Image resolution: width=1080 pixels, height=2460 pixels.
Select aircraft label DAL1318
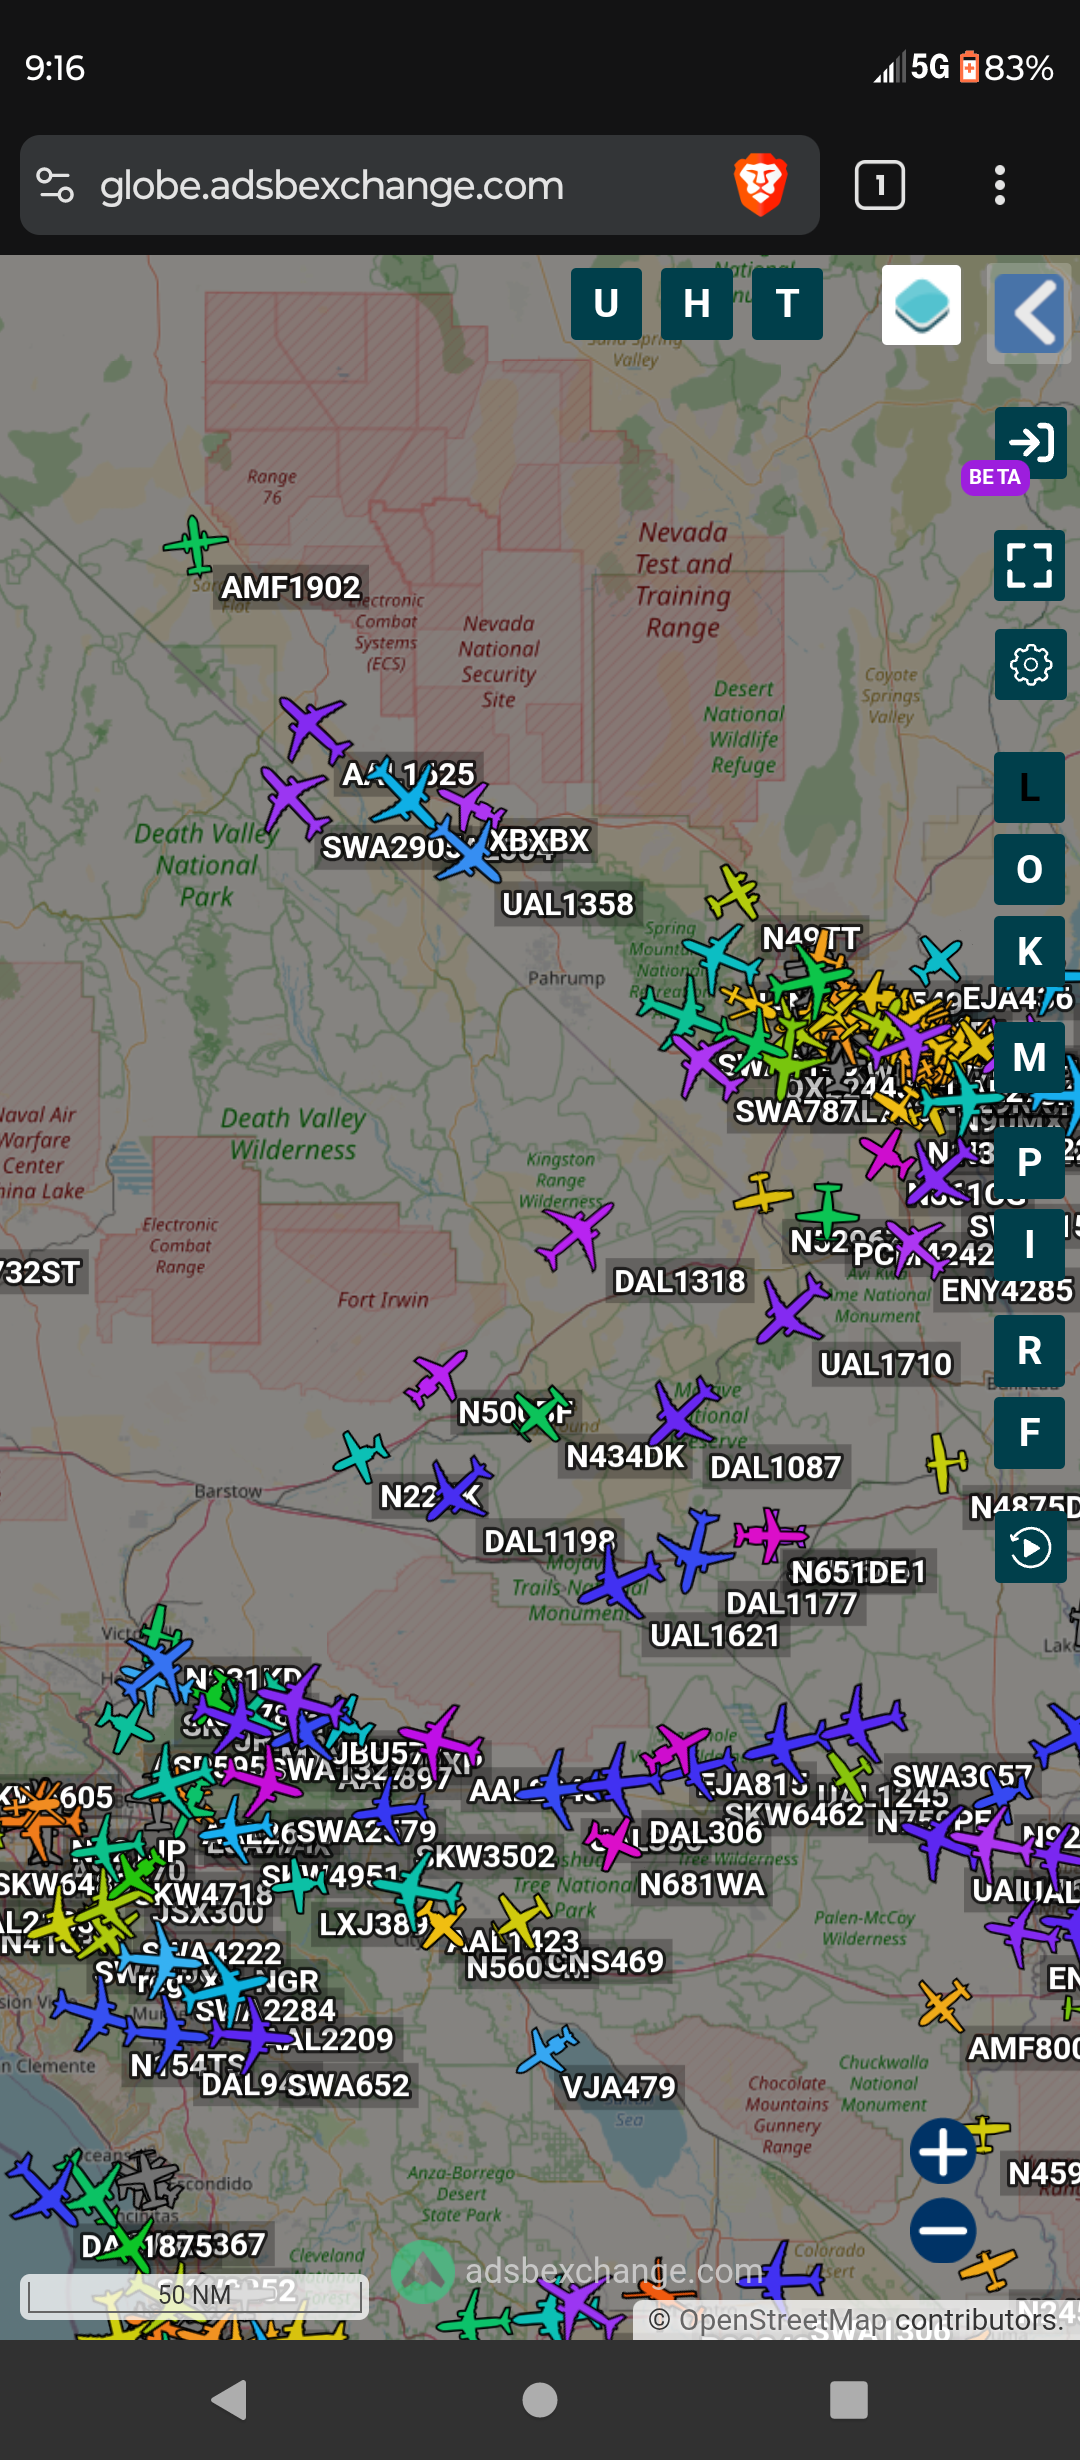point(680,1281)
